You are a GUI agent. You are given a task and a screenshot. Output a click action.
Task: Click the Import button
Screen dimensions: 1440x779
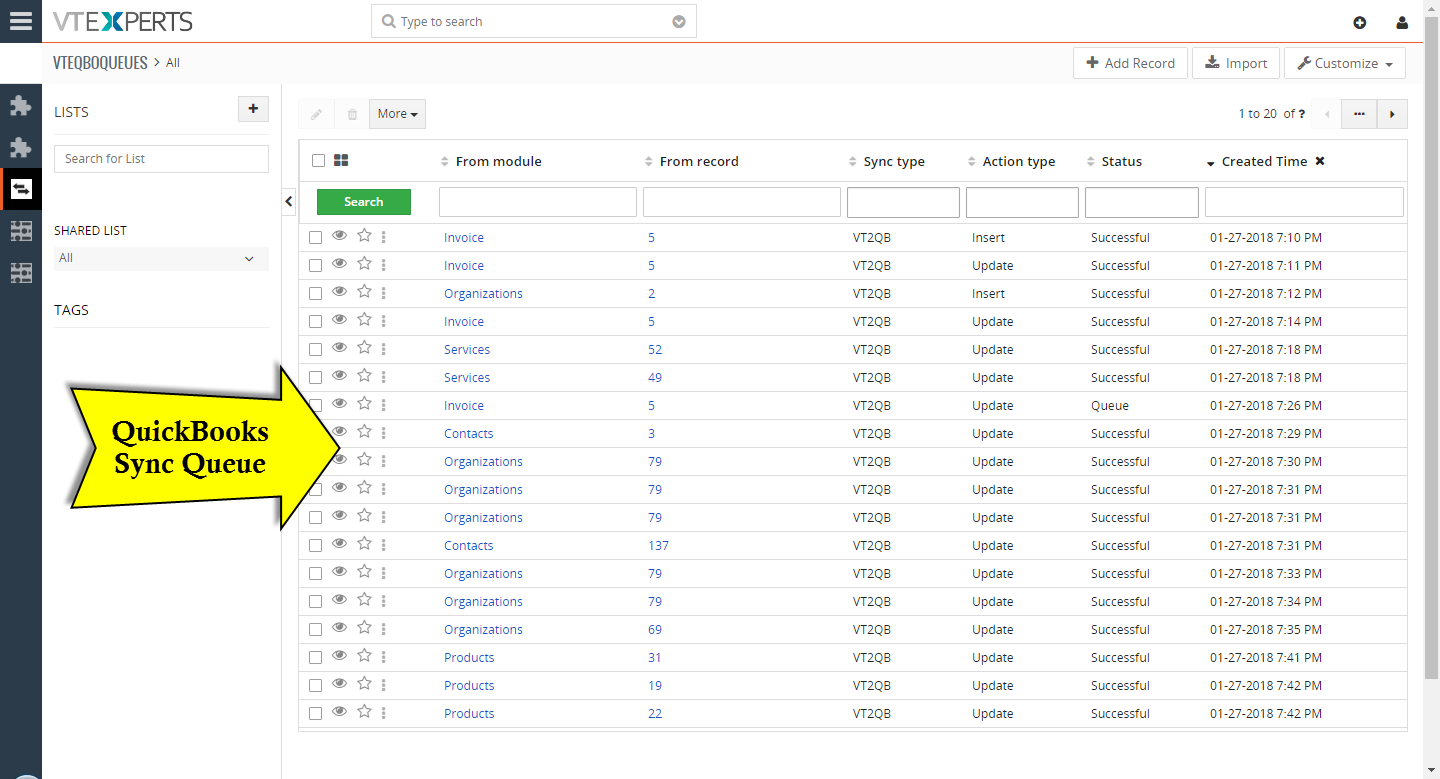point(1236,63)
